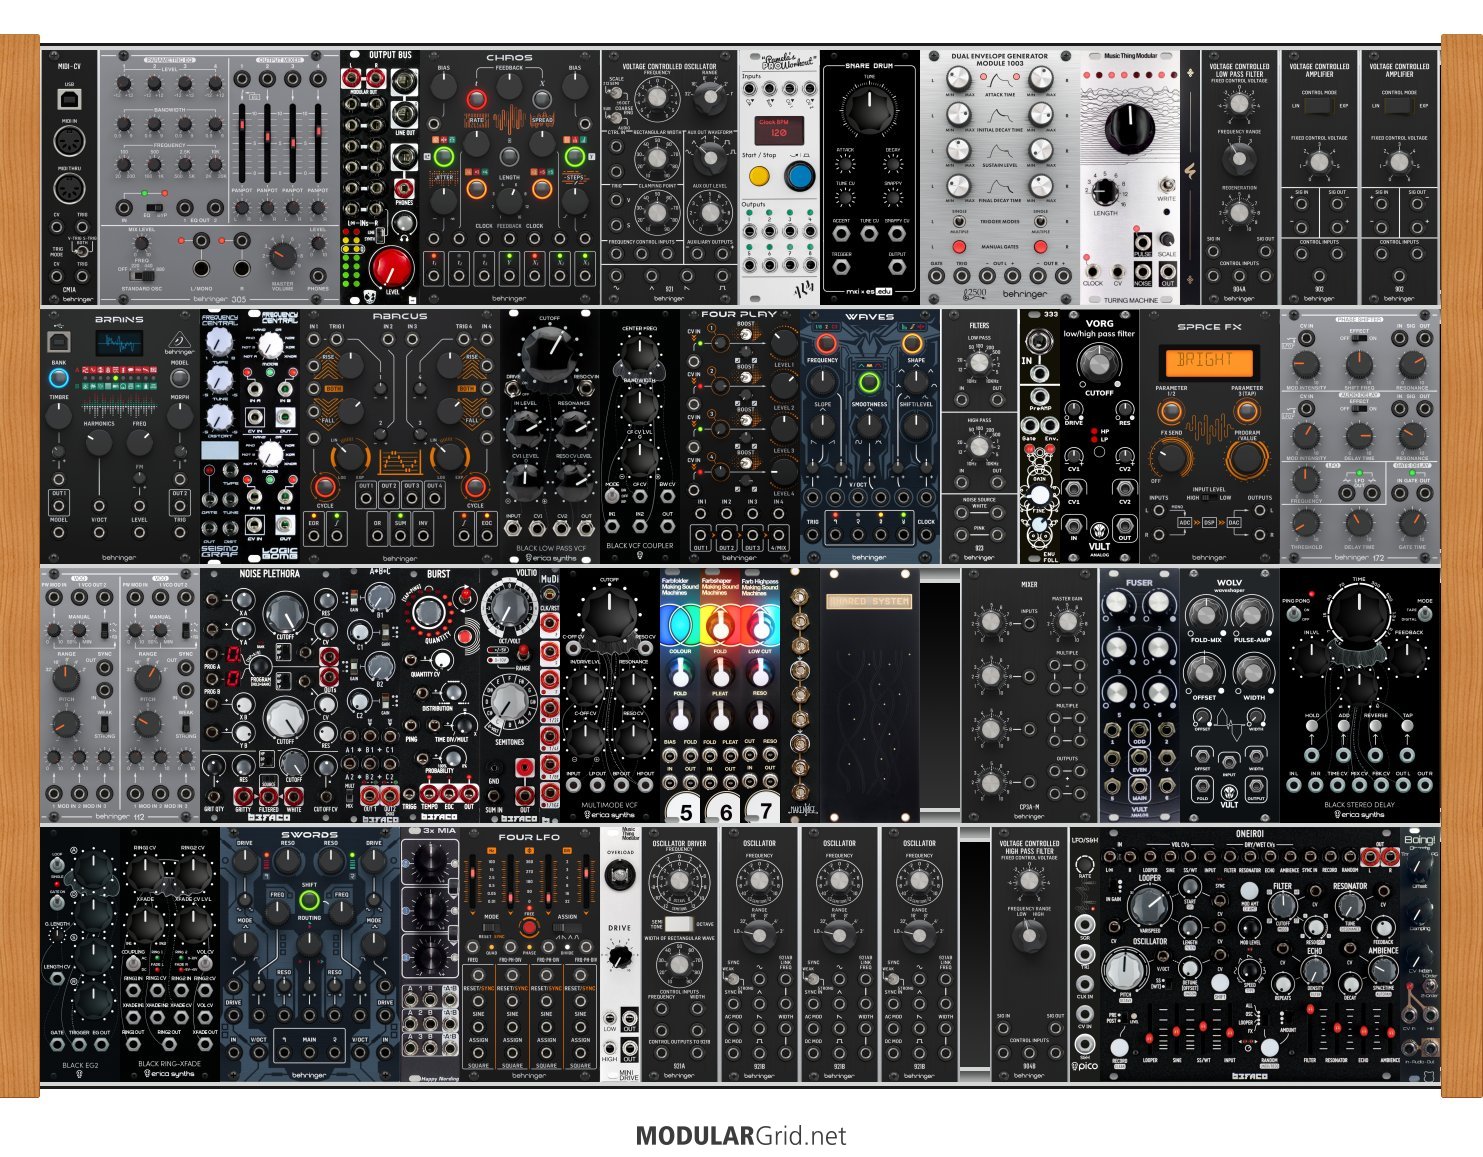Select the Four Play module
1483x1157 pixels.
740,435
